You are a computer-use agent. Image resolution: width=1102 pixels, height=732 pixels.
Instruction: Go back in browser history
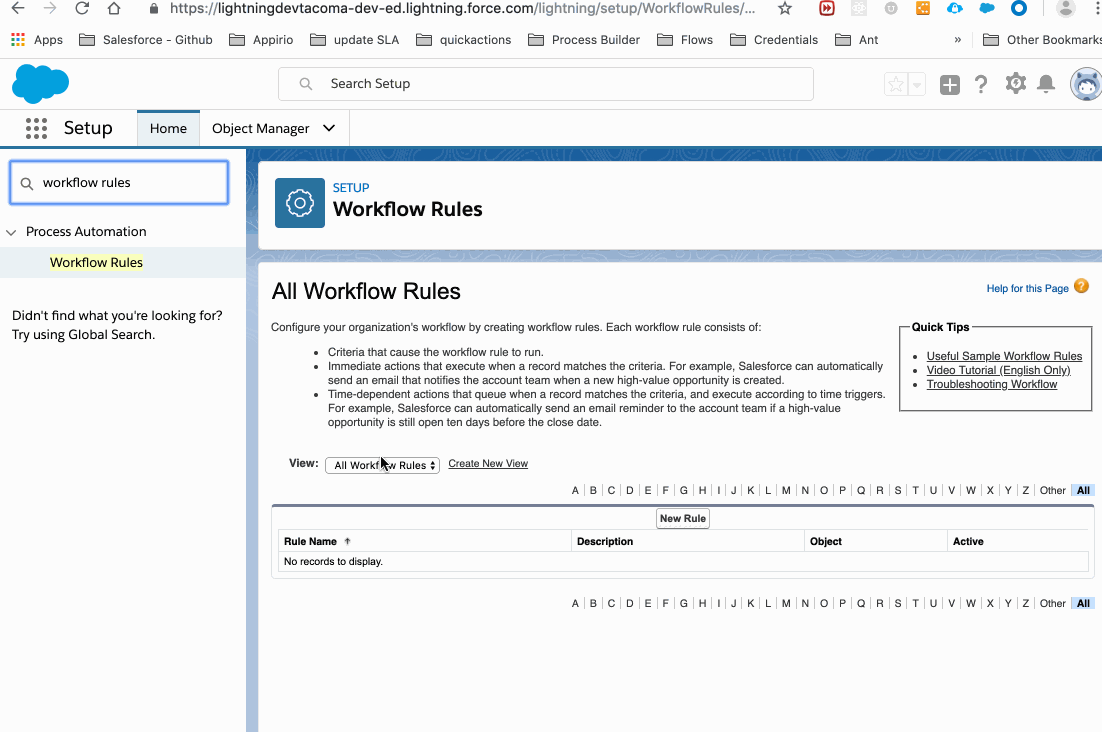[18, 8]
